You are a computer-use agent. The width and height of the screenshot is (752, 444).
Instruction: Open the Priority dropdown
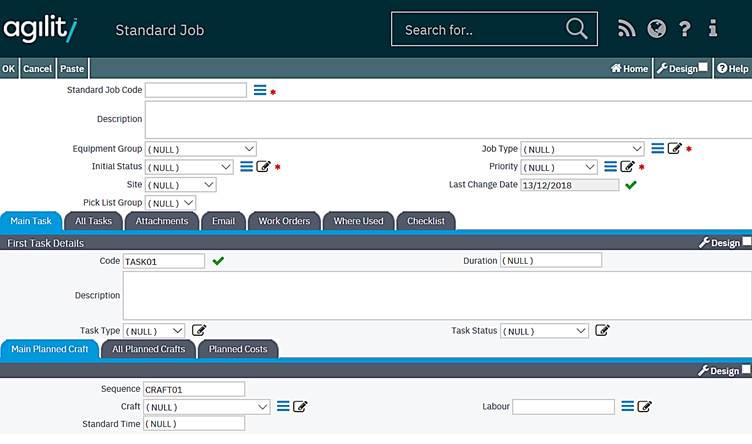(x=559, y=167)
